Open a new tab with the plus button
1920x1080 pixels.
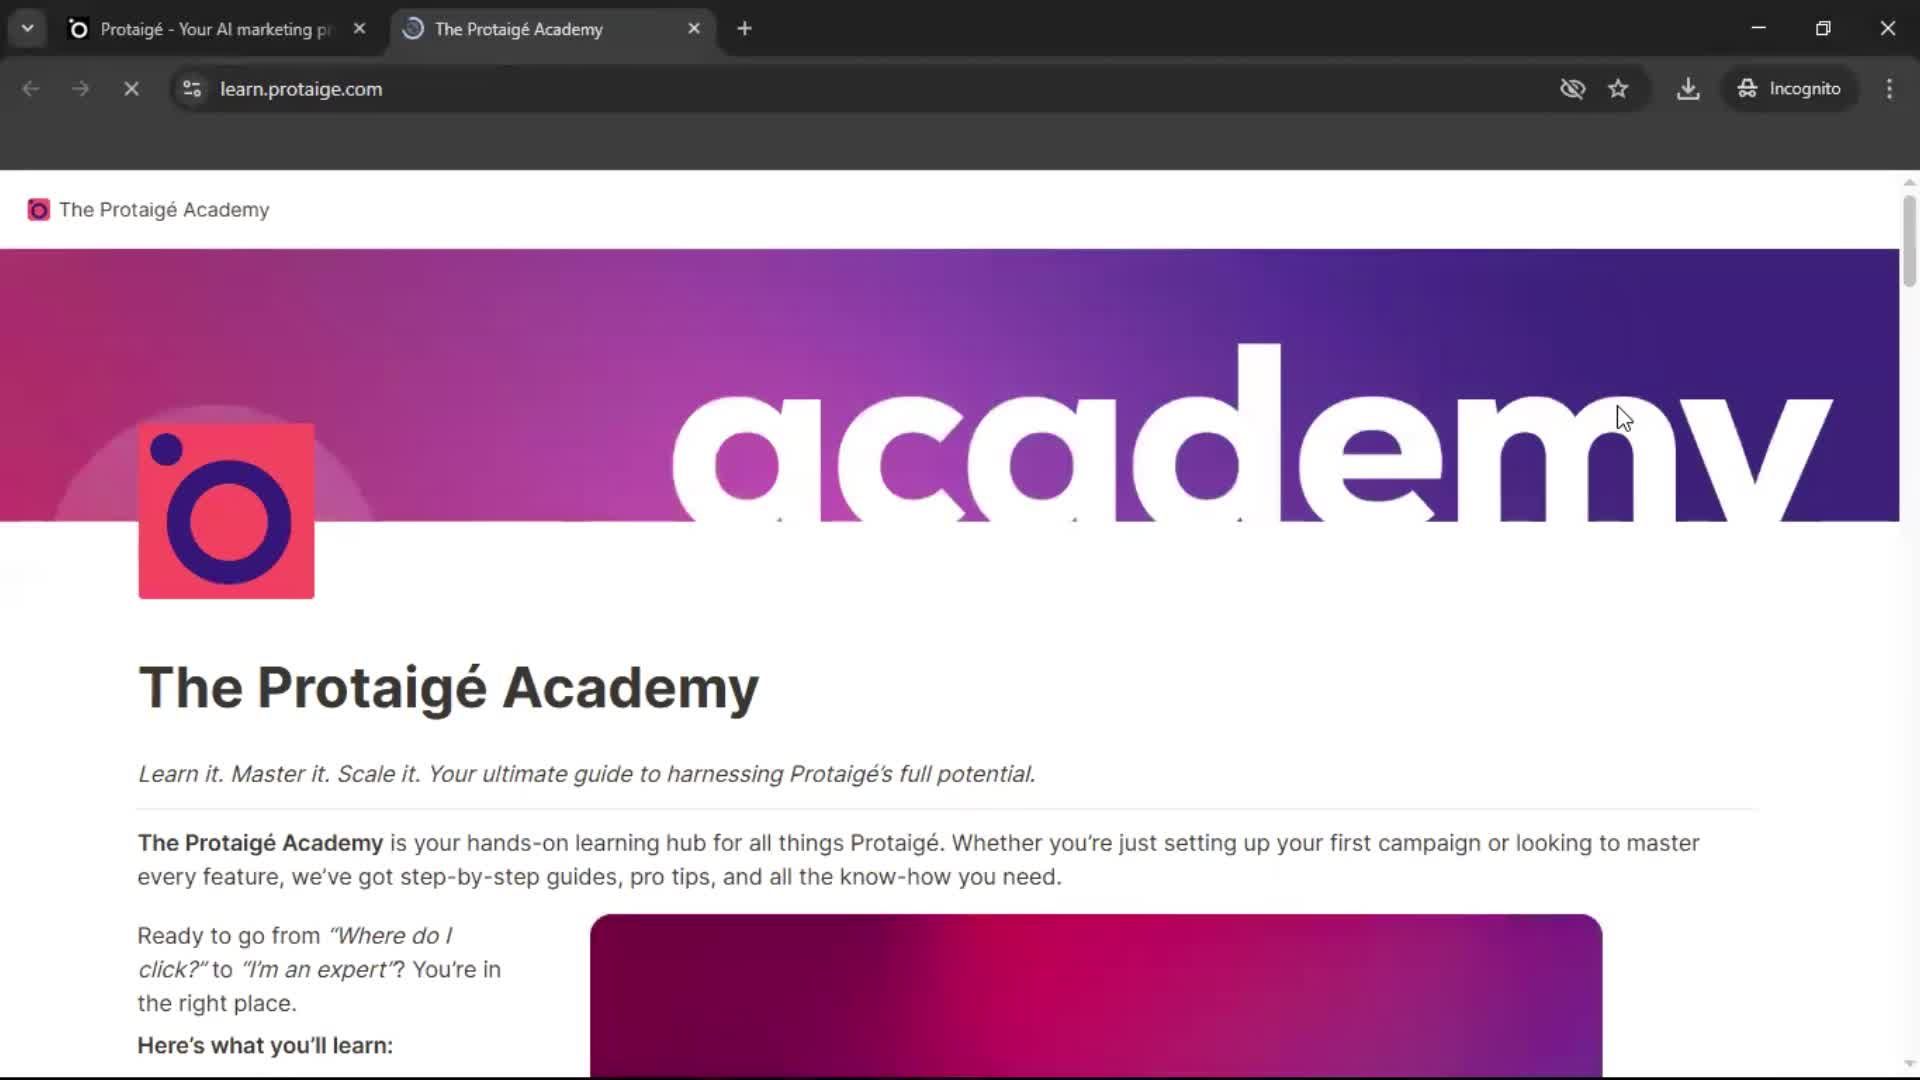point(744,28)
